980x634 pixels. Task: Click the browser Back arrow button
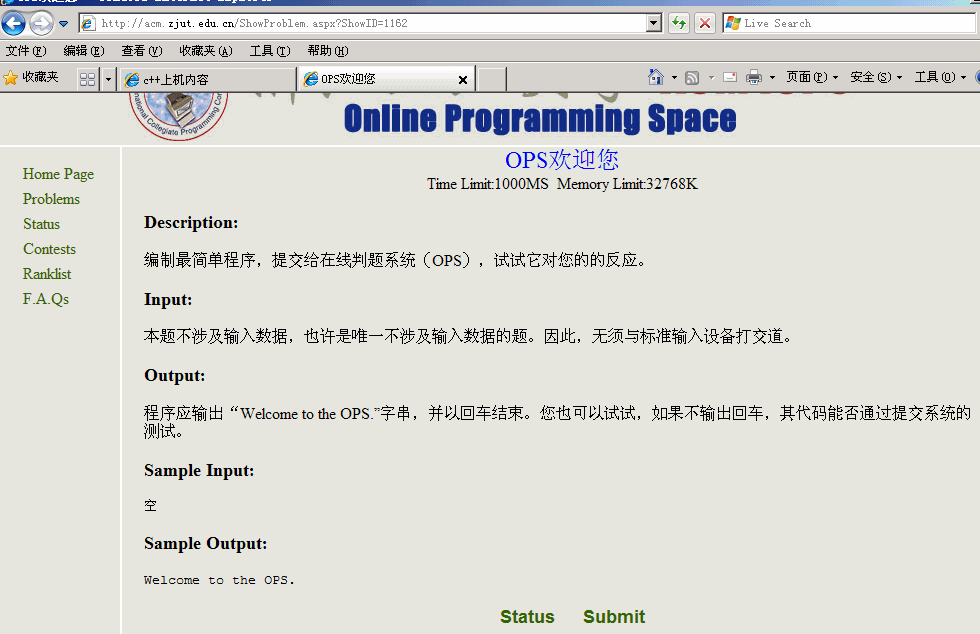(14, 23)
